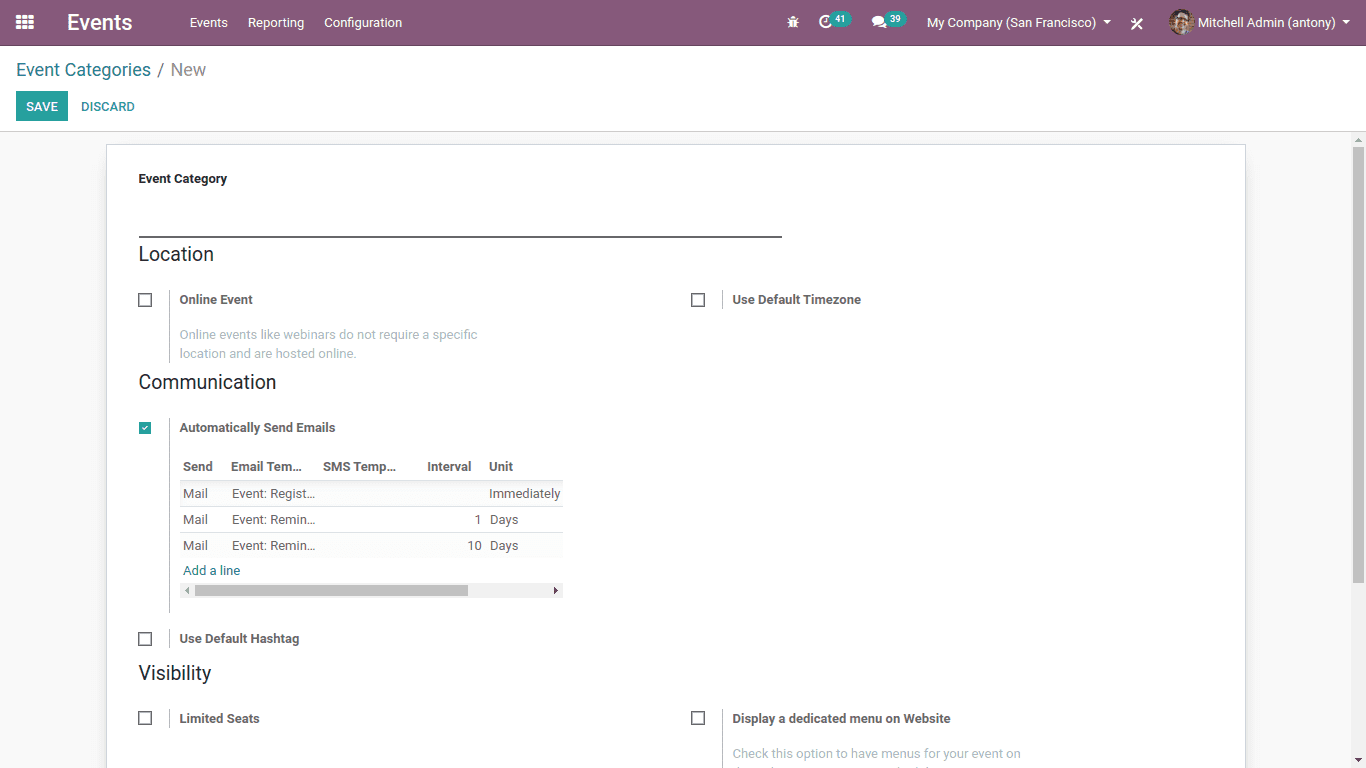Click the page vertical scrollbar
The image size is (1366, 768).
point(1358,364)
